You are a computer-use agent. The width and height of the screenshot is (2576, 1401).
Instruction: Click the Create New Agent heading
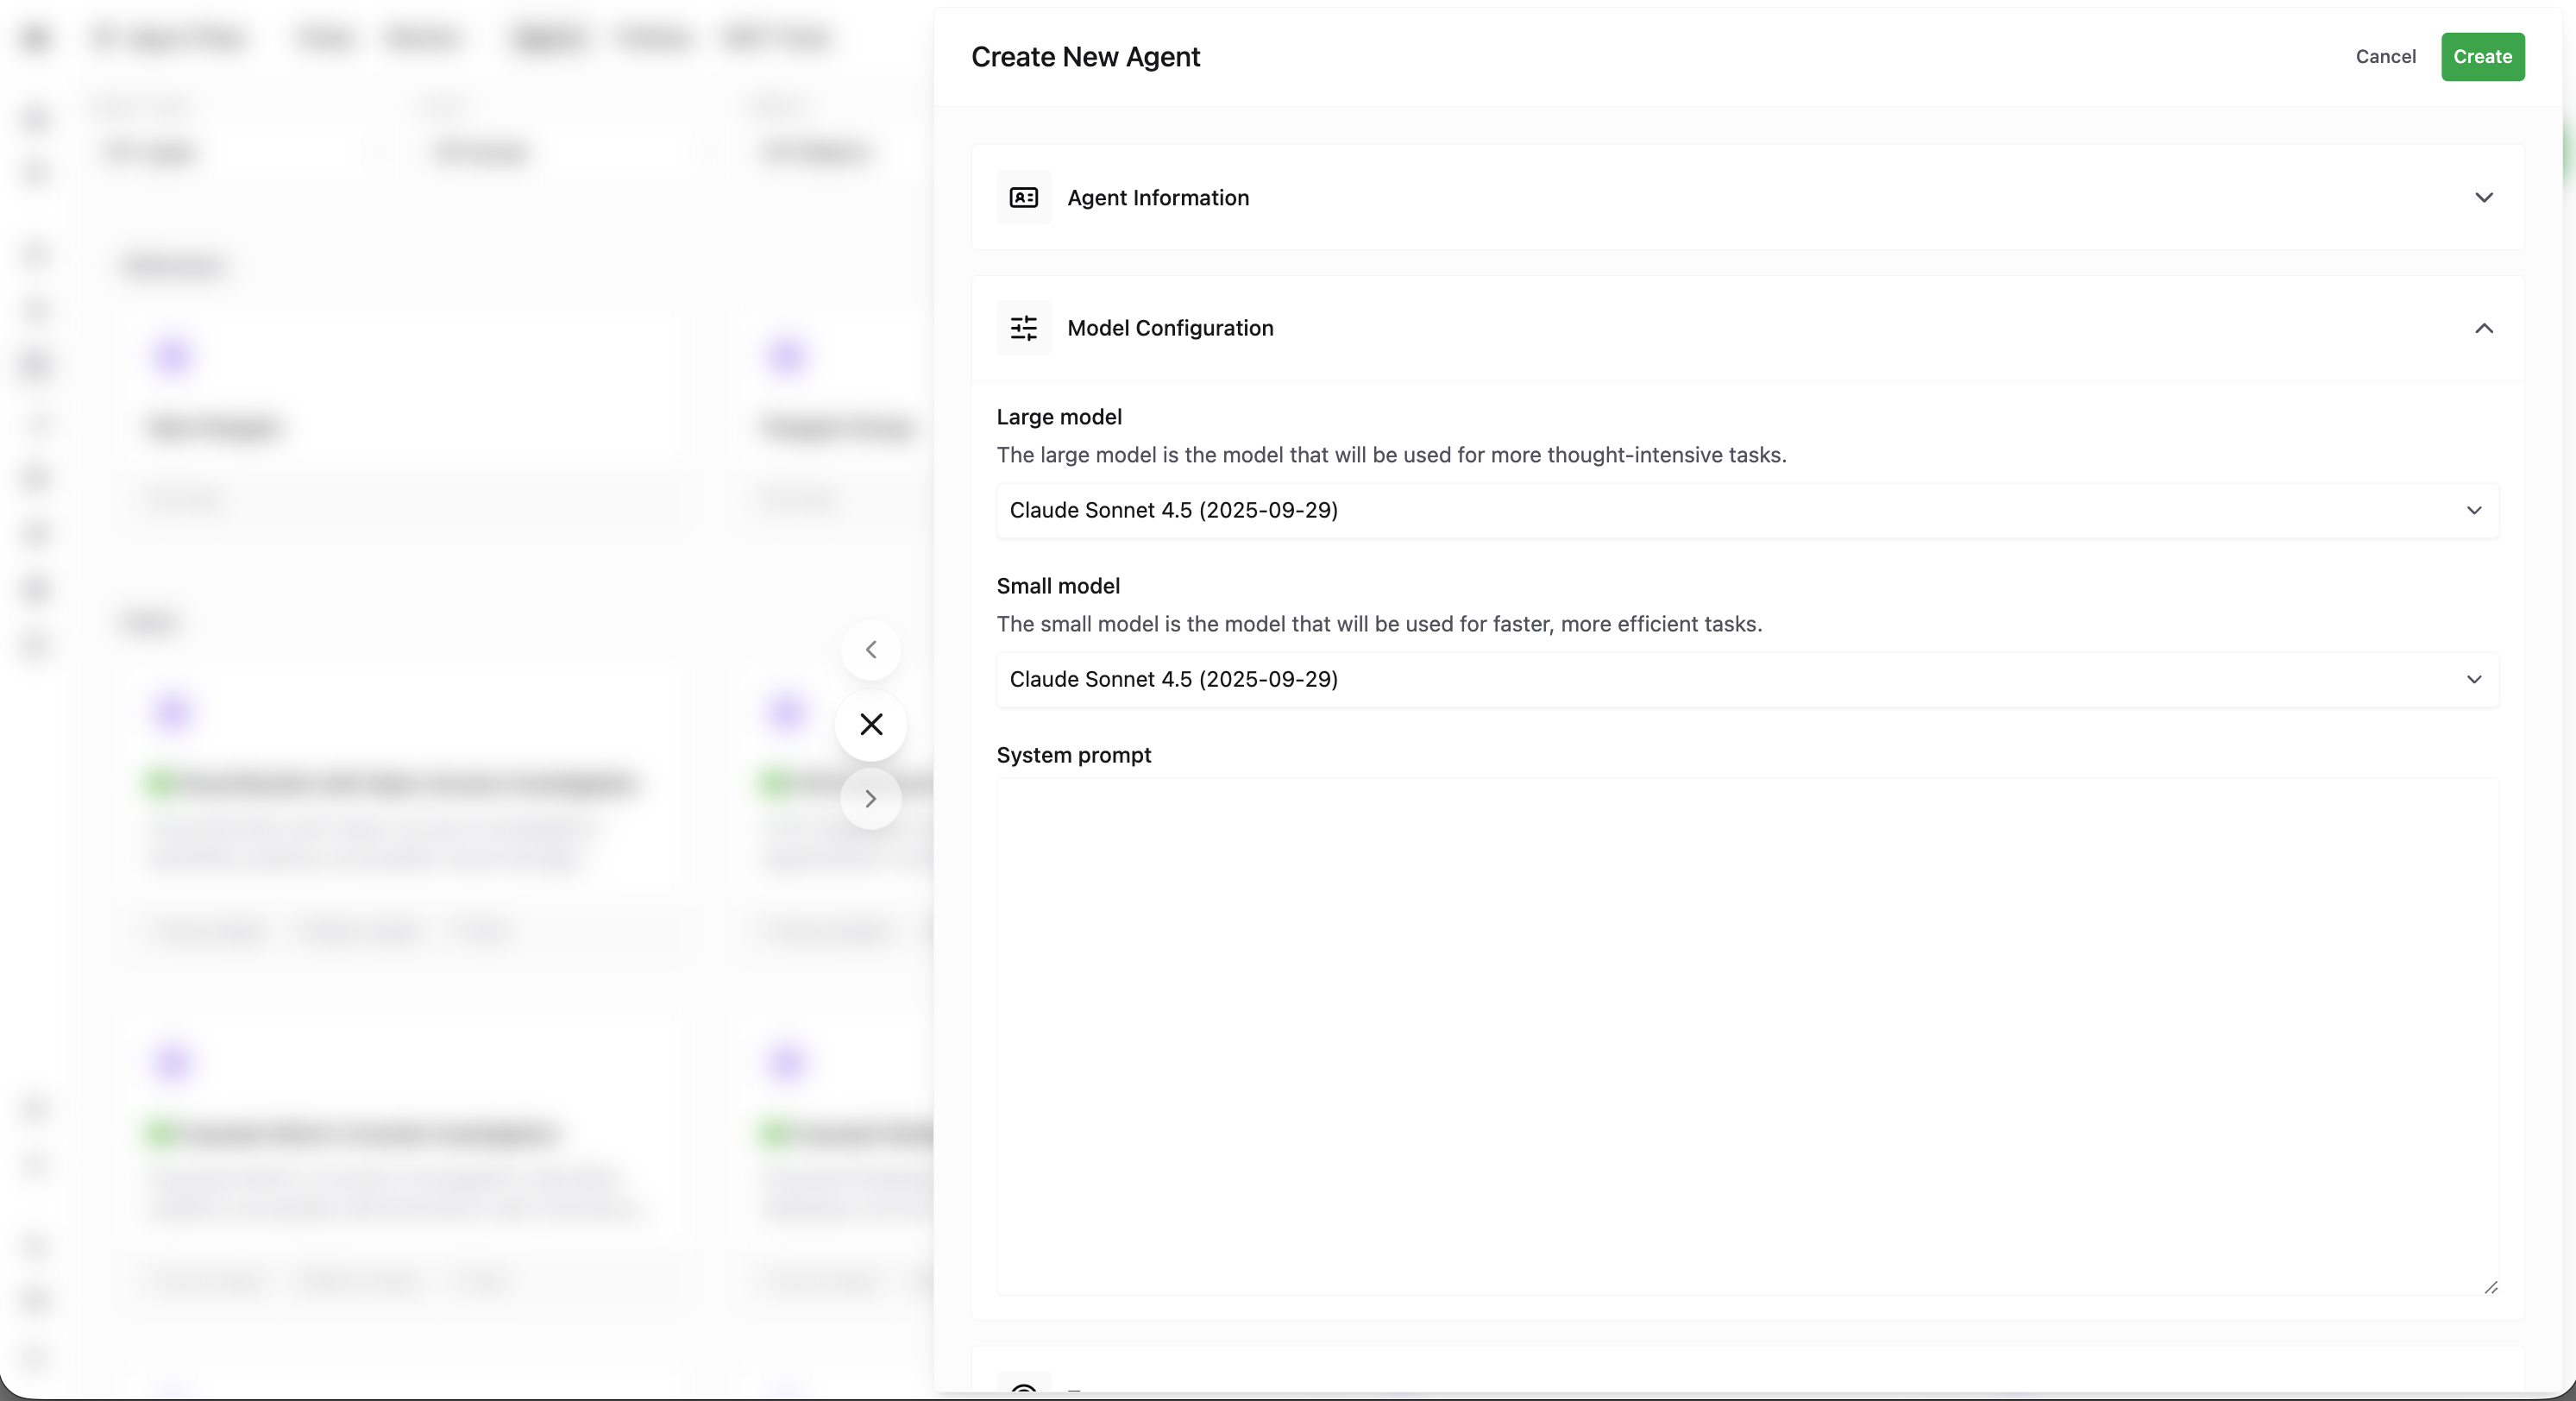(1085, 57)
